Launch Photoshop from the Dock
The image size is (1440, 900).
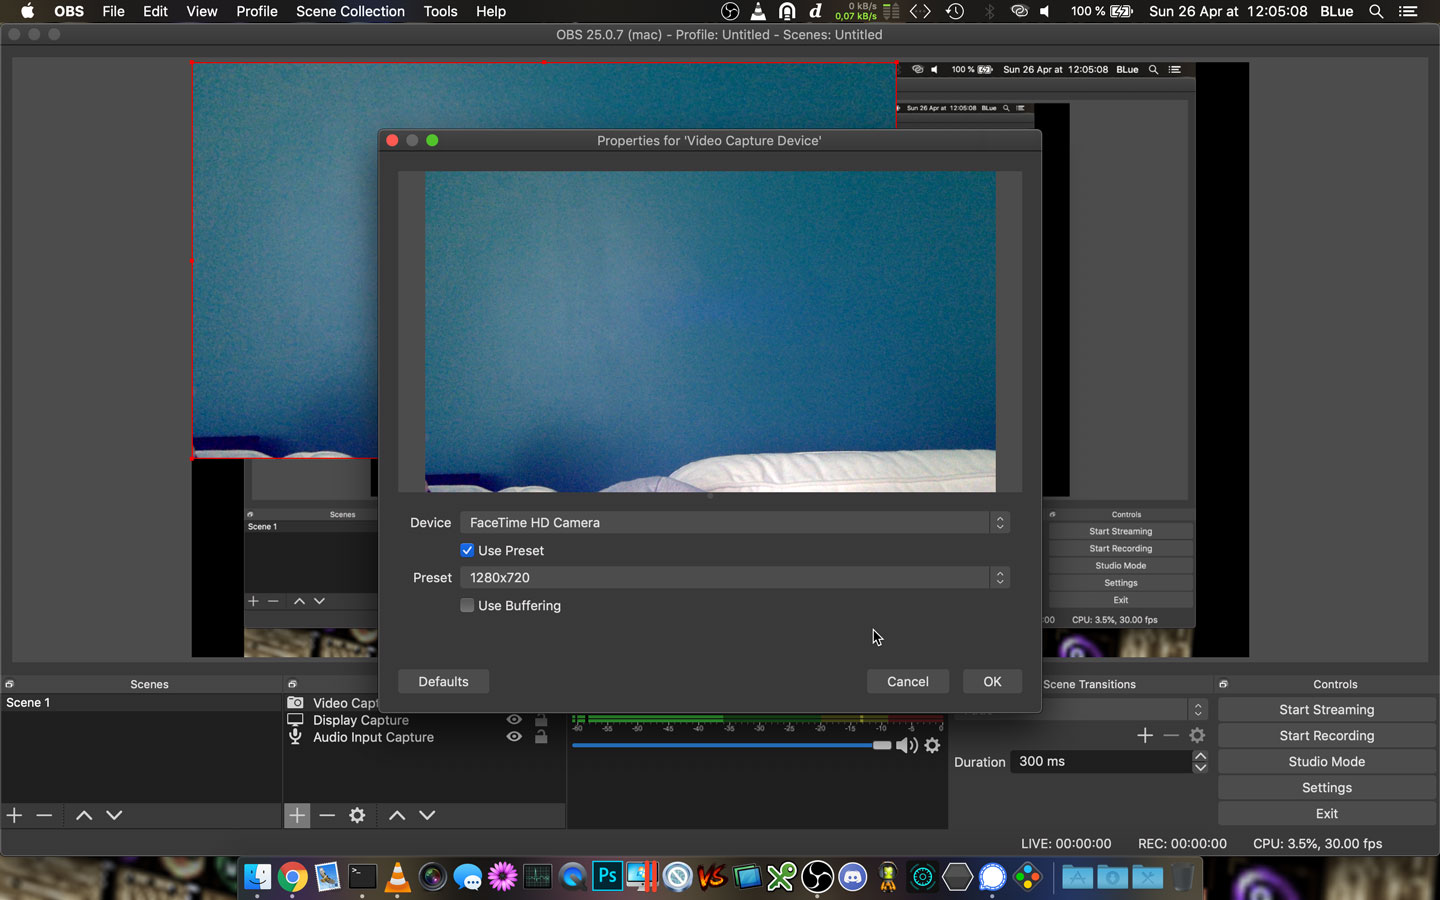coord(607,877)
